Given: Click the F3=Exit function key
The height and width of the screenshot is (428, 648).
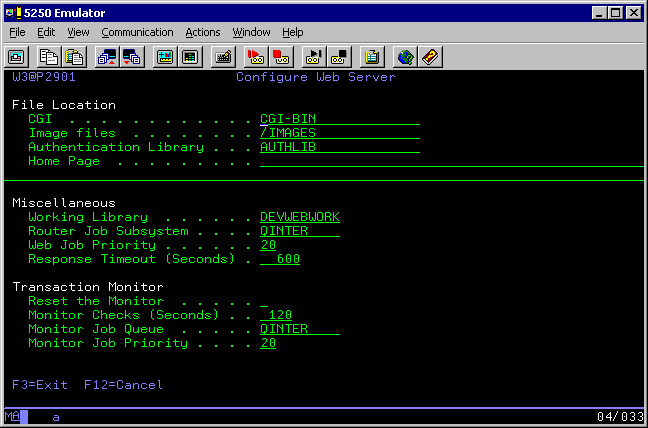Looking at the screenshot, I should 40,385.
